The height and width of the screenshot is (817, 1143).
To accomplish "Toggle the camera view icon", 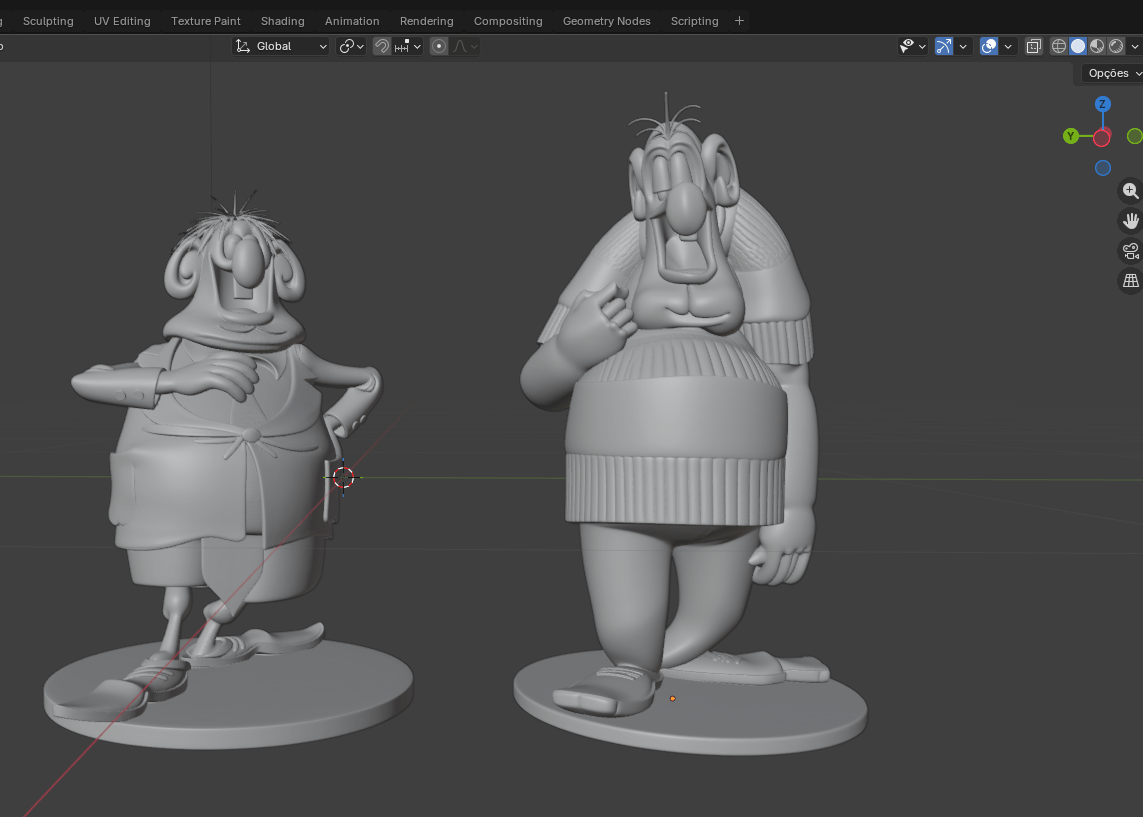I will pos(1130,251).
